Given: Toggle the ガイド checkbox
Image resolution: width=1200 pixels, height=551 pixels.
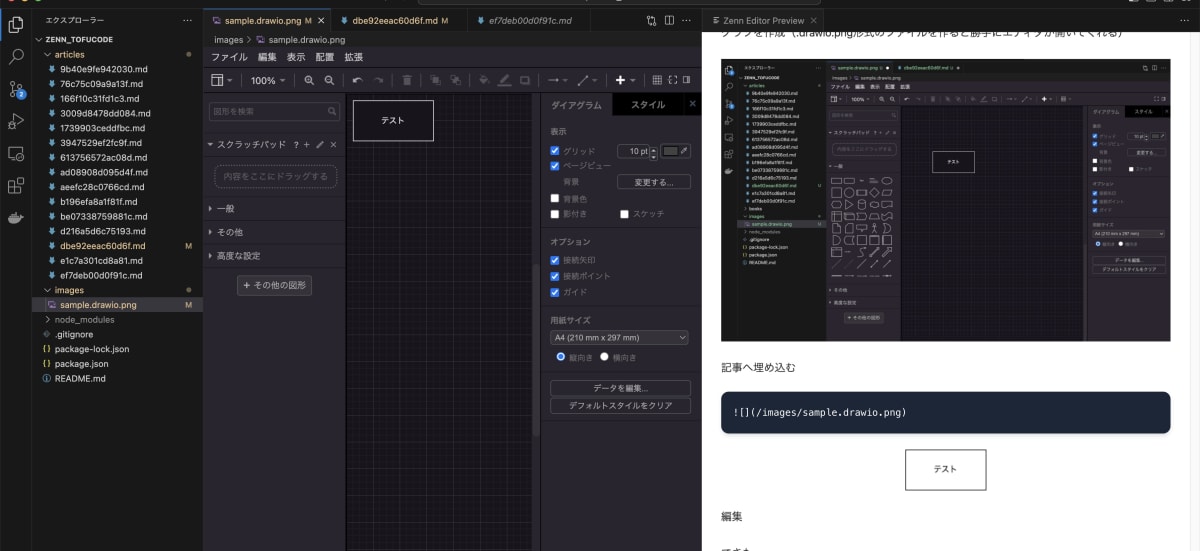Looking at the screenshot, I should pos(555,292).
